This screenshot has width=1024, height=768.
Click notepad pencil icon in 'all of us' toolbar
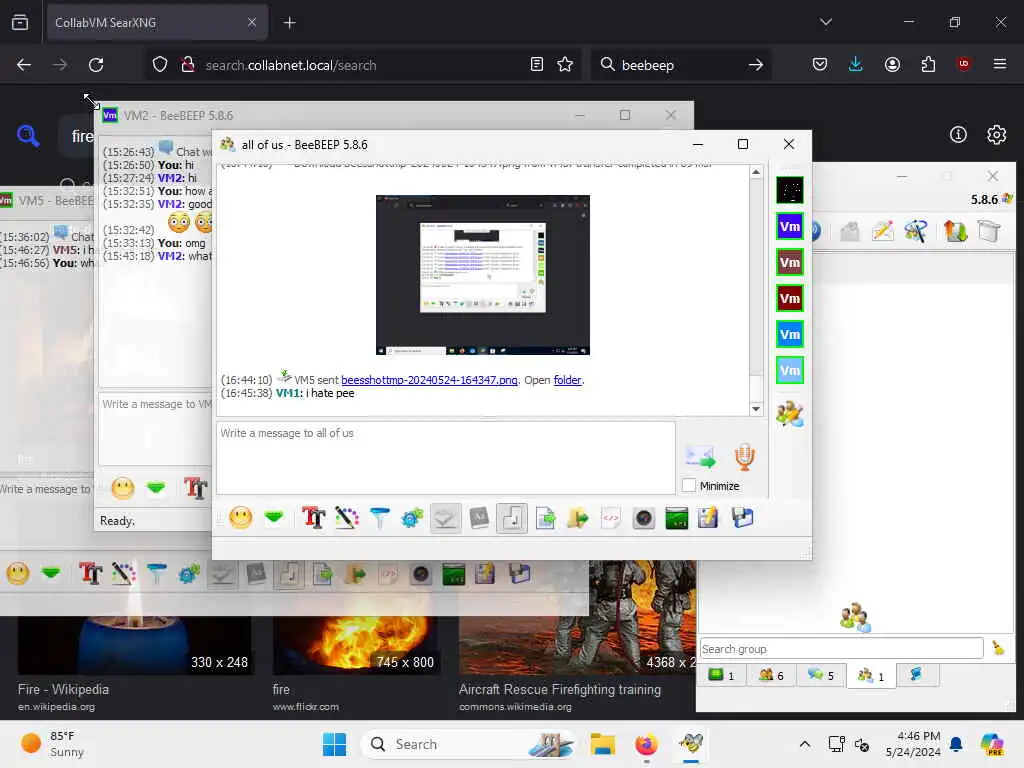point(708,518)
